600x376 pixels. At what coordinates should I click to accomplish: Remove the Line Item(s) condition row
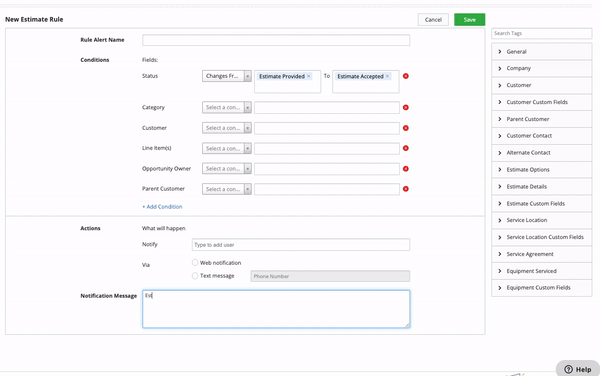coord(406,148)
